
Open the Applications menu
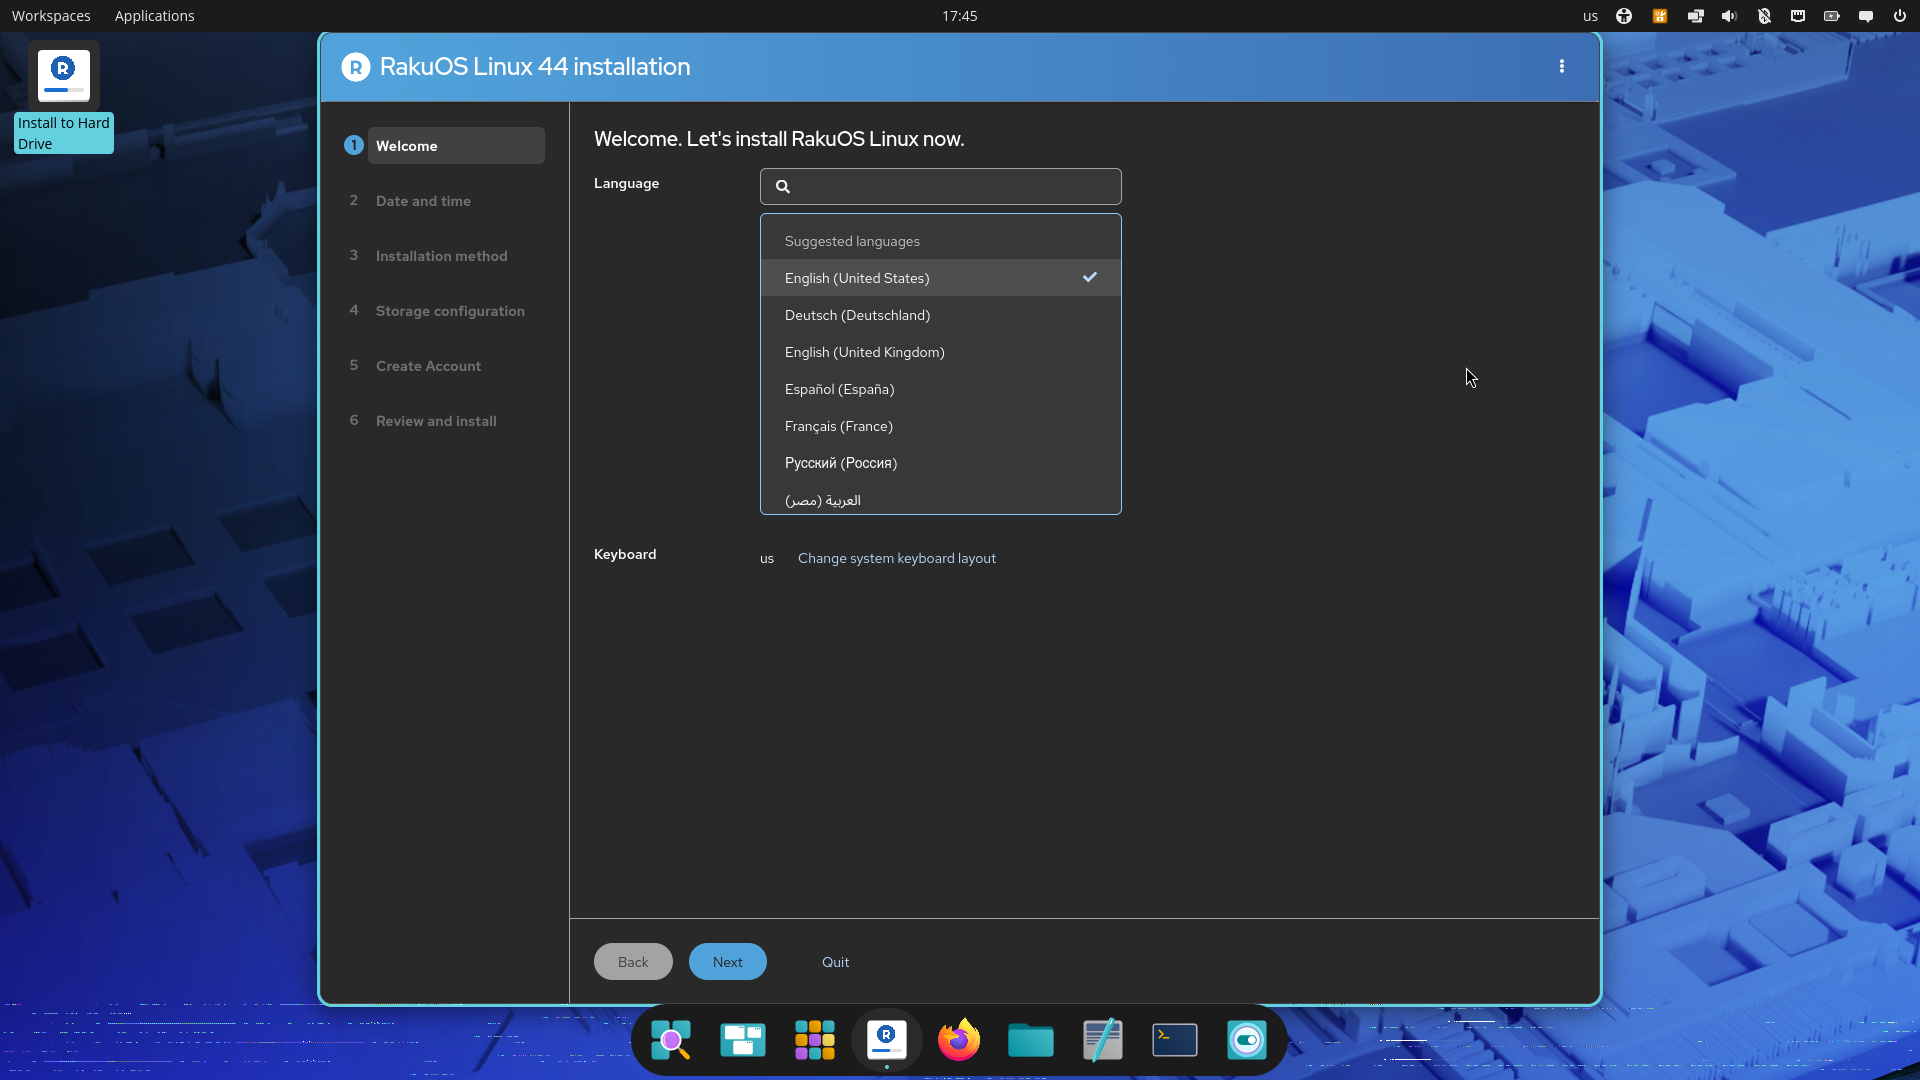coord(154,16)
